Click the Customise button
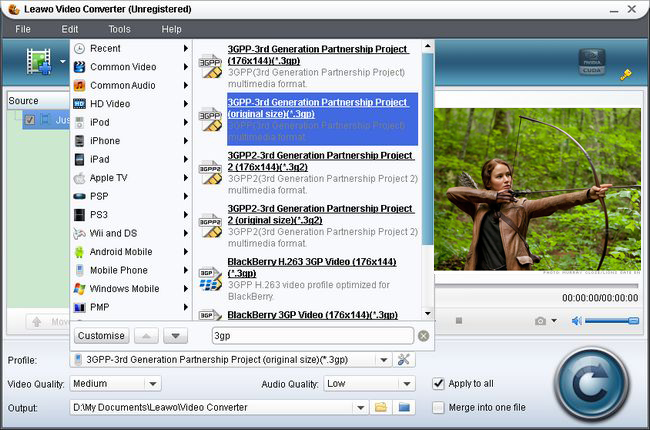 coord(102,335)
